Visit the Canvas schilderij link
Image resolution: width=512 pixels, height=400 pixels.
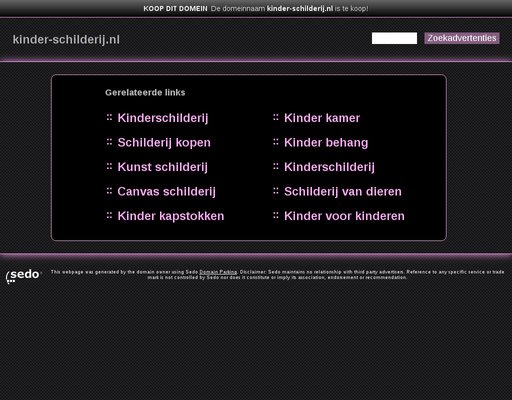(x=166, y=192)
